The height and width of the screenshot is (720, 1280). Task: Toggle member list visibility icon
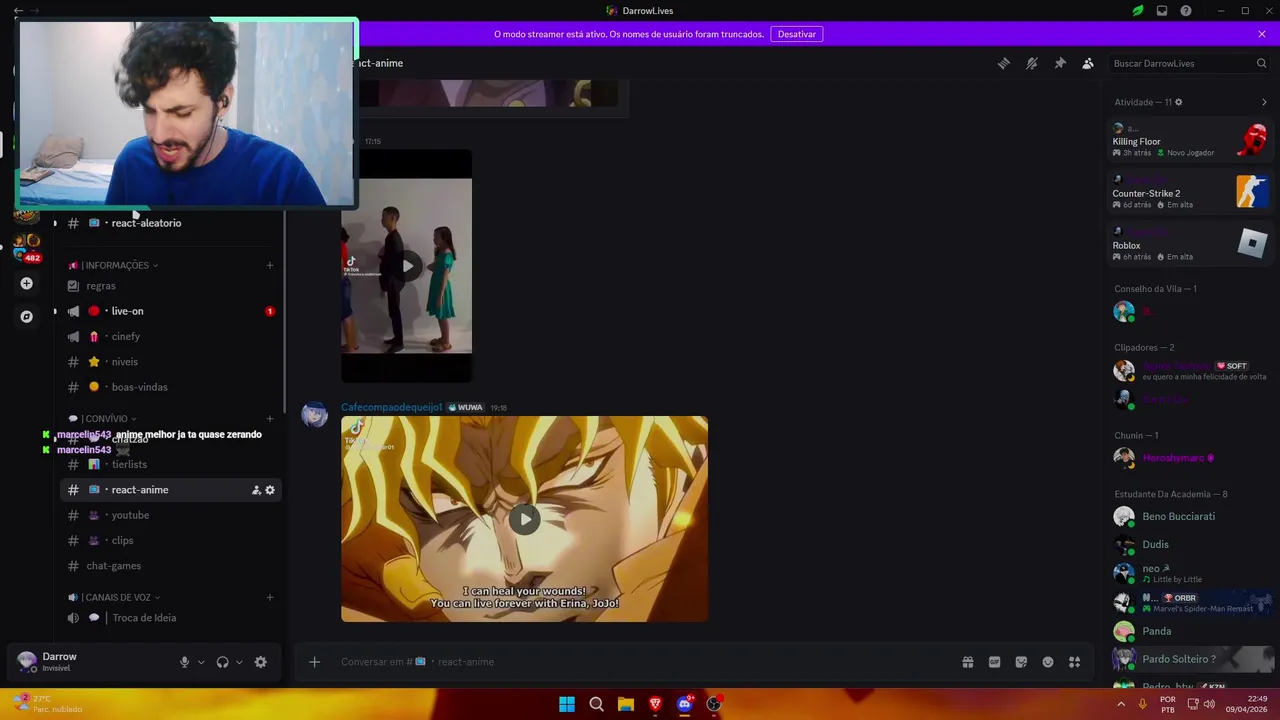click(1088, 63)
